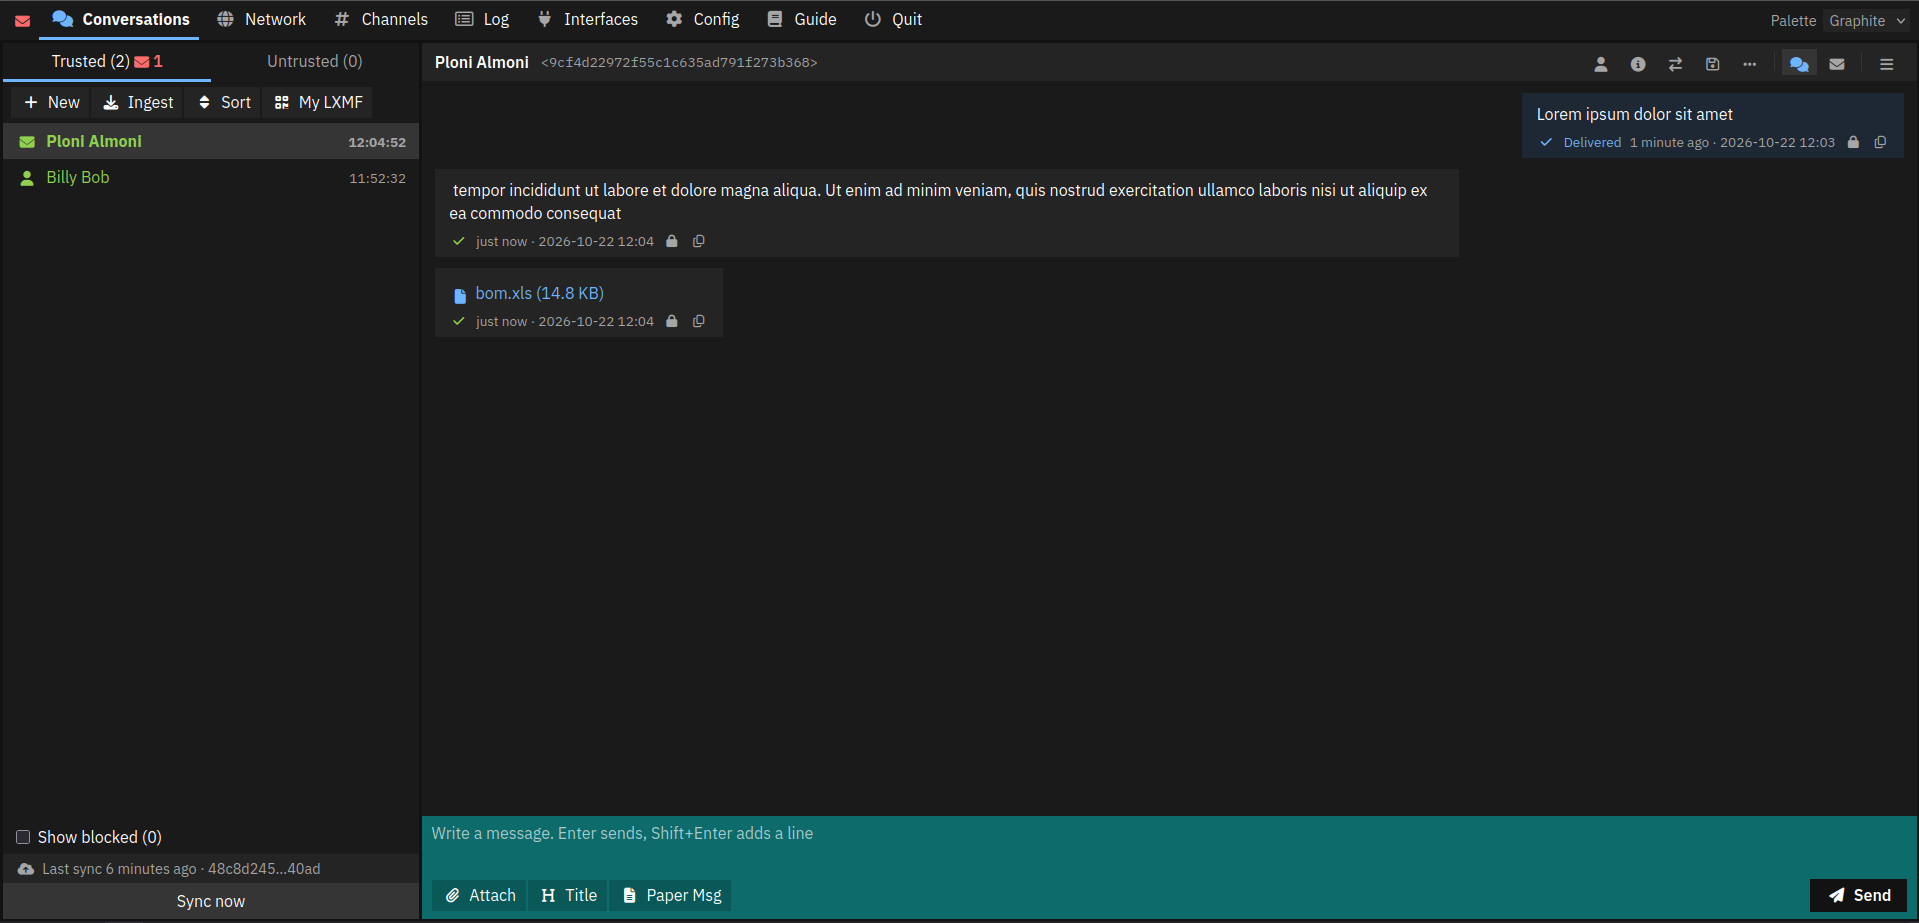Click the unread mail badge on Trusted tab
Screen dimensions: 1919x923
148,62
